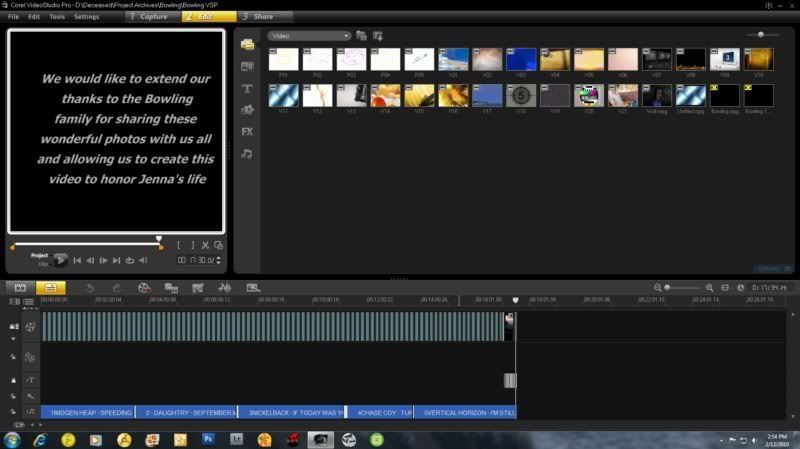Viewport: 800px width, 449px height.
Task: Click the Undo arrow in timeline toolbar
Action: [x=89, y=288]
